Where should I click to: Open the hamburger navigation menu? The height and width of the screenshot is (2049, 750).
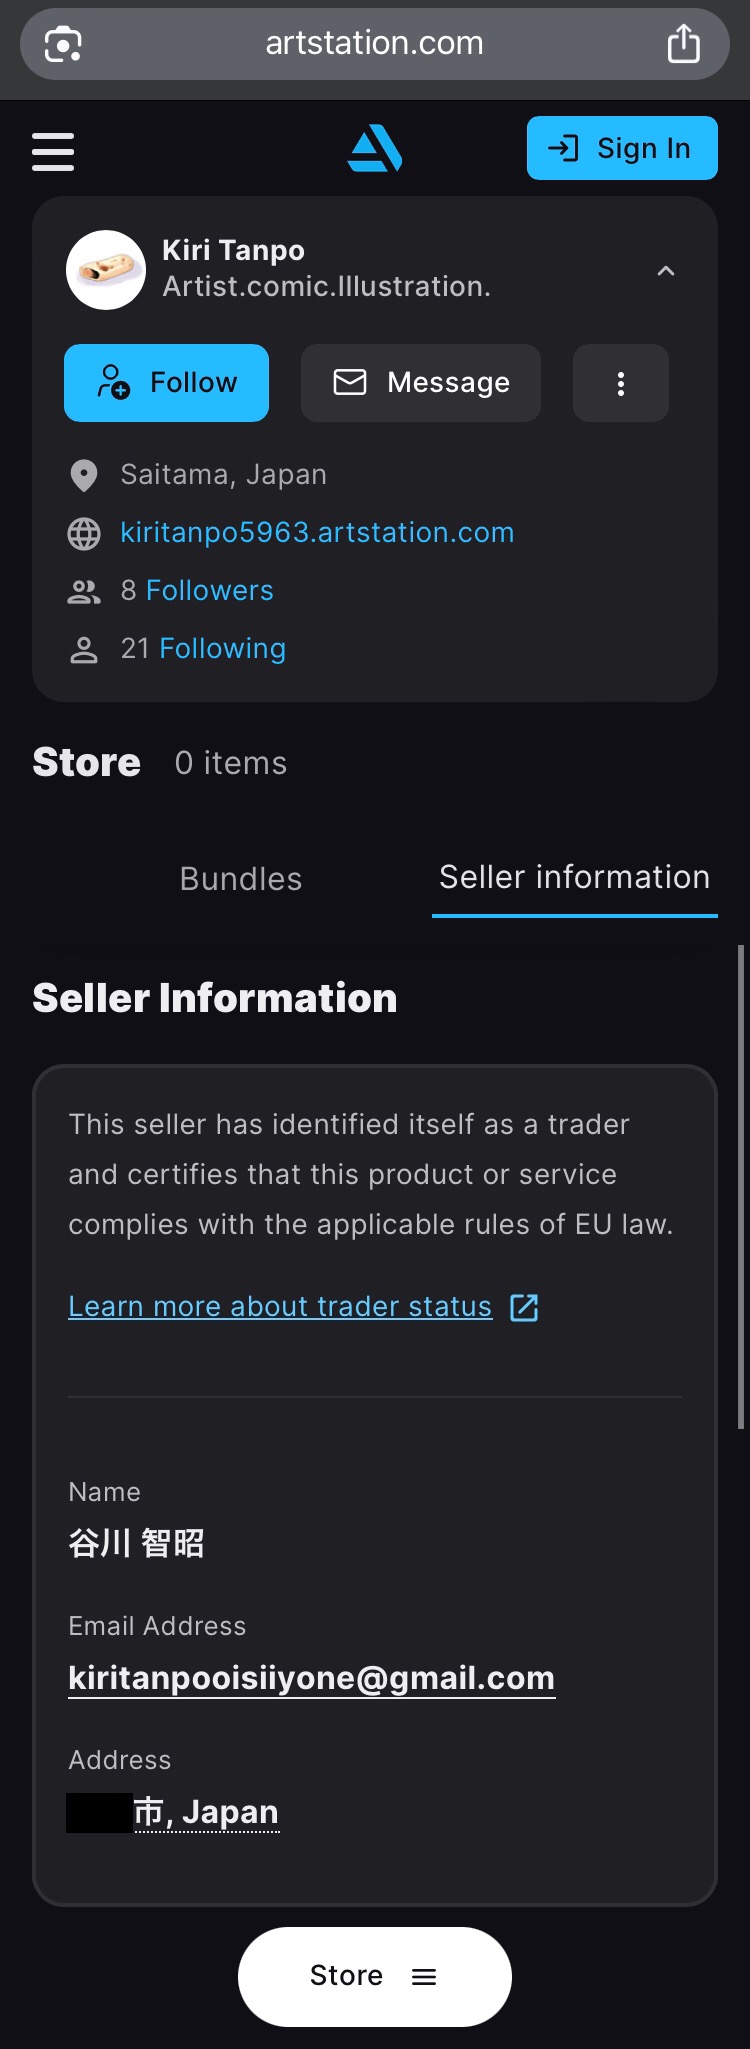click(53, 151)
